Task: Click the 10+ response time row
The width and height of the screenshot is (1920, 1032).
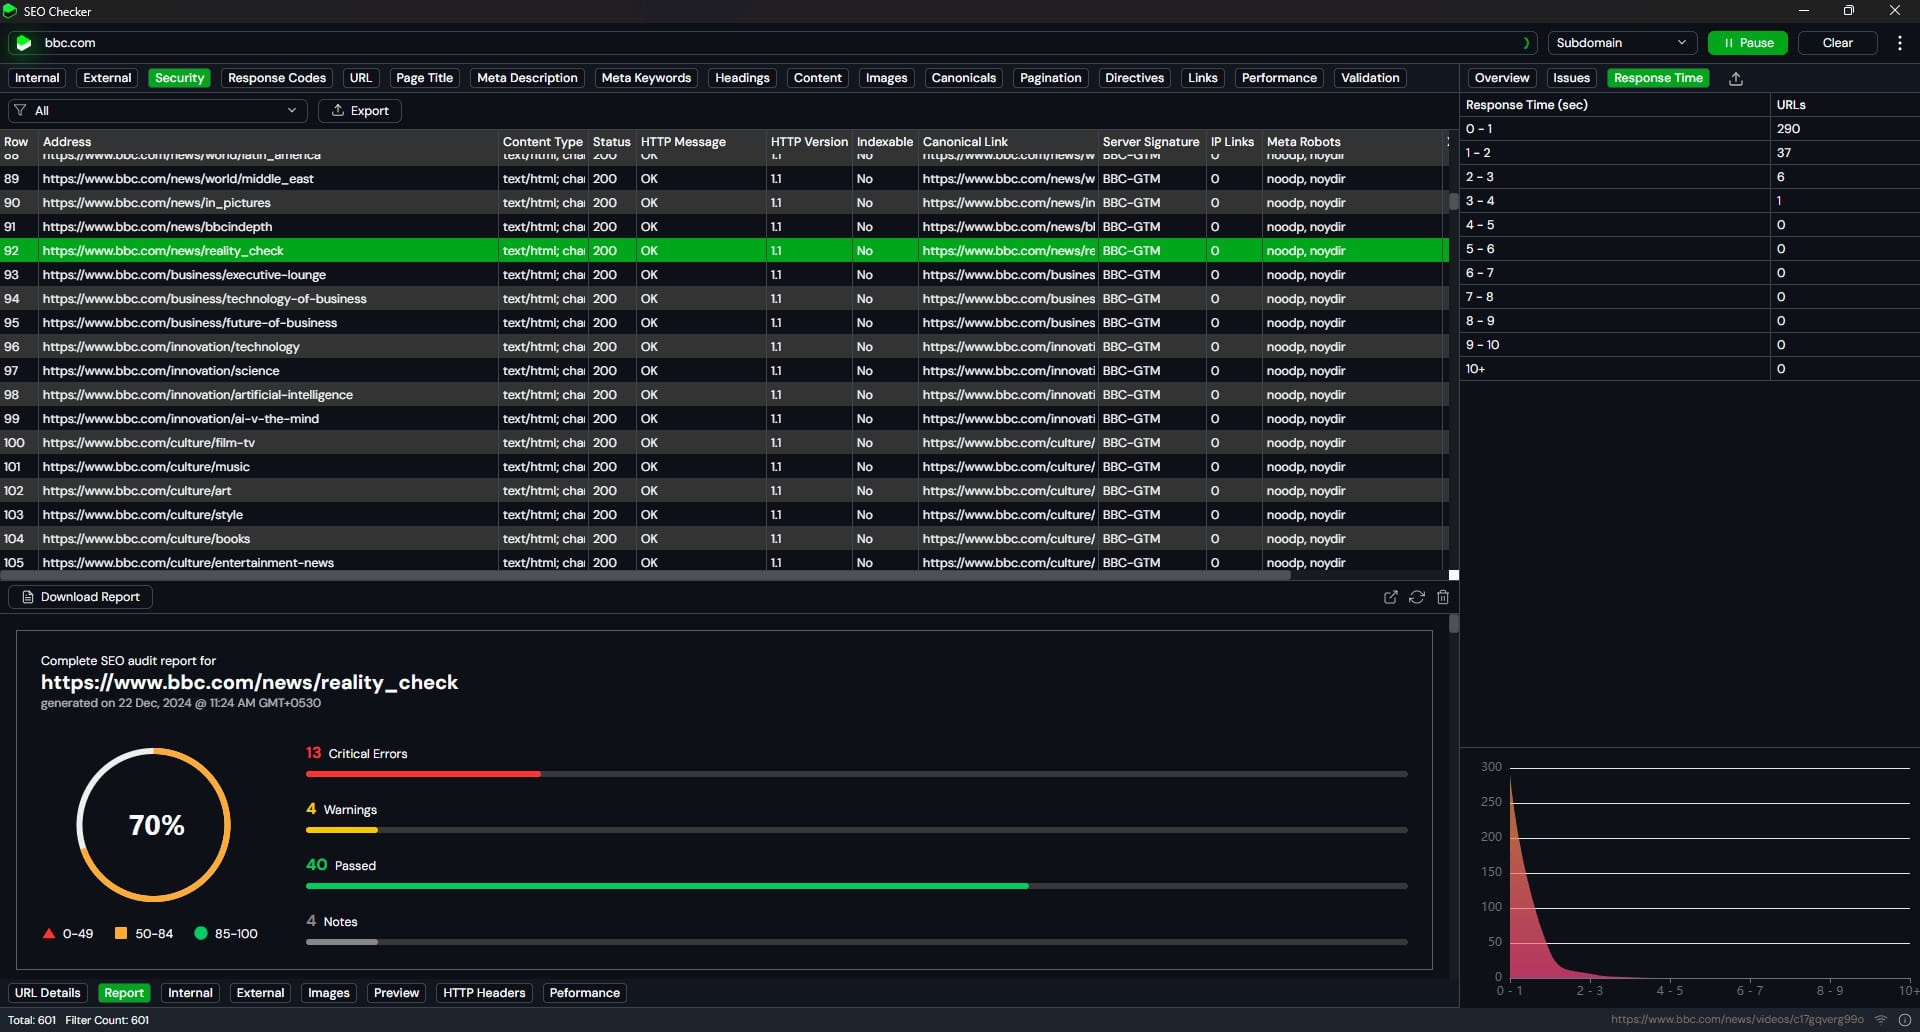Action: [x=1690, y=369]
